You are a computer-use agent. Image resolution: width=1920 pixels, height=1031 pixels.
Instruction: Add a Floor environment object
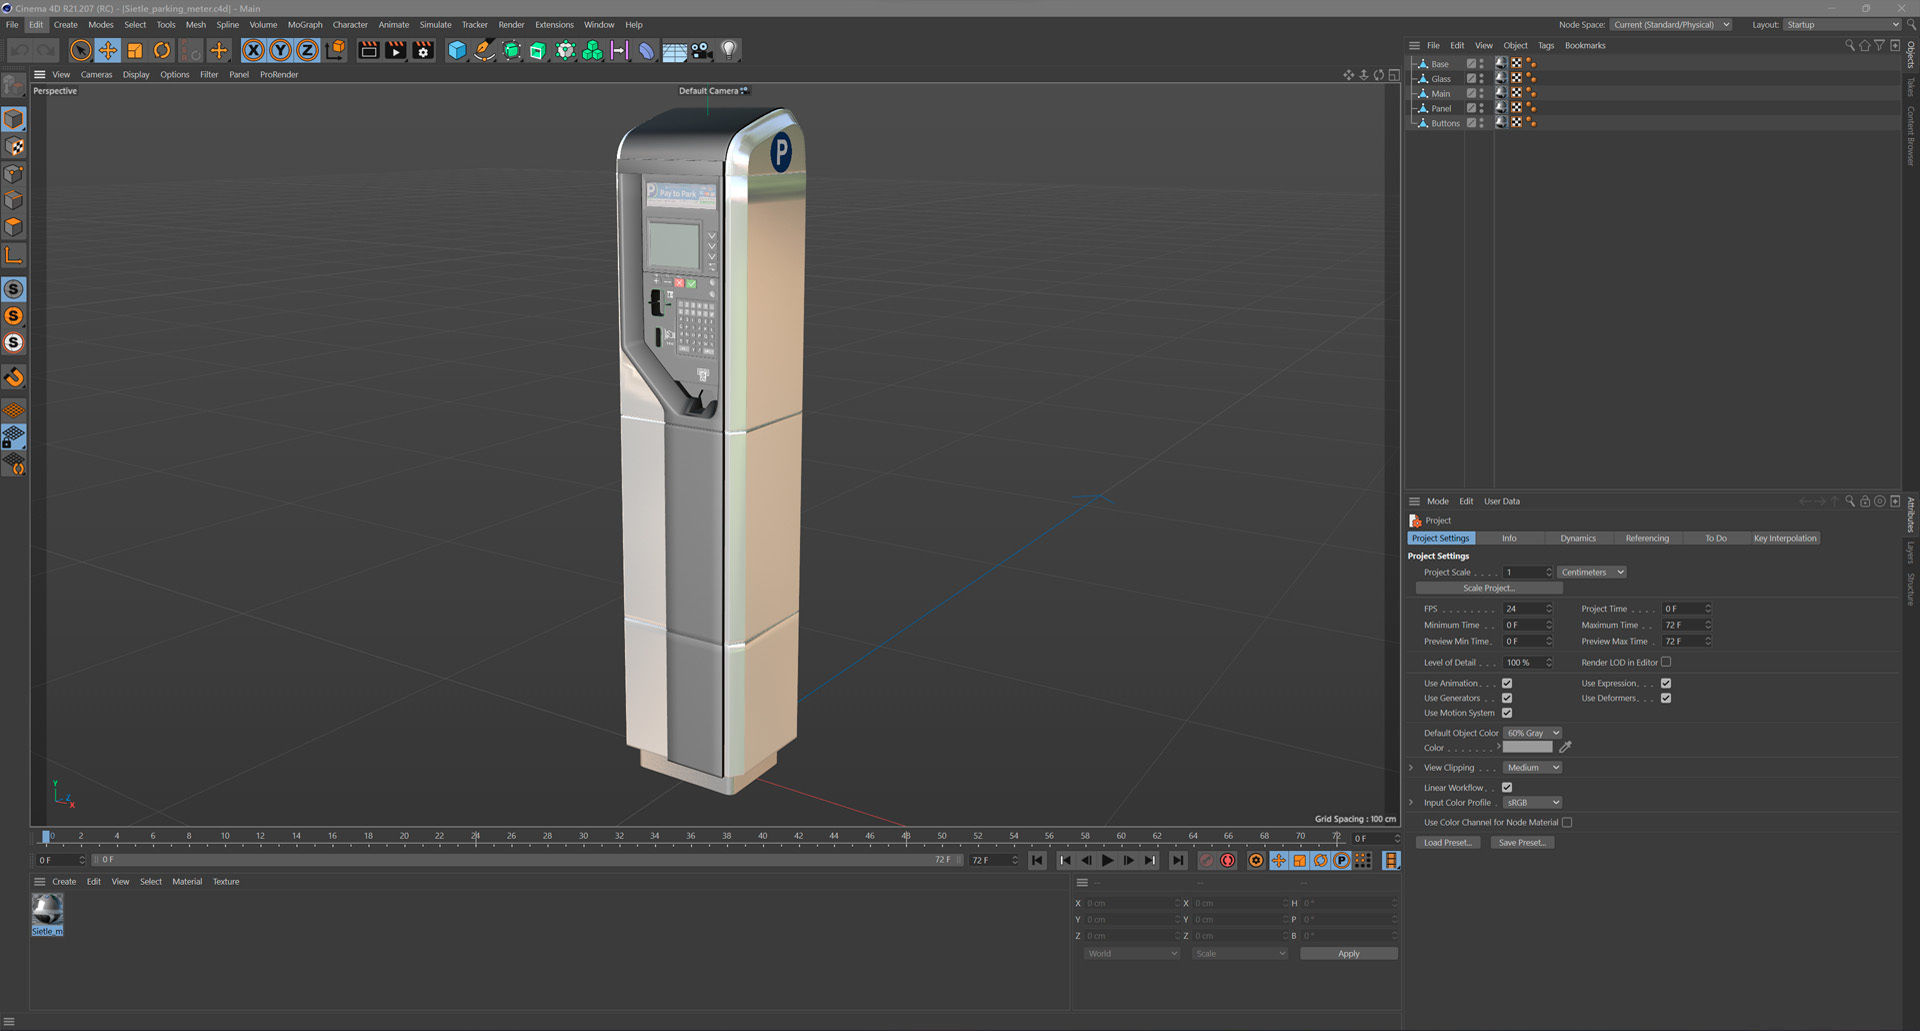coord(675,50)
